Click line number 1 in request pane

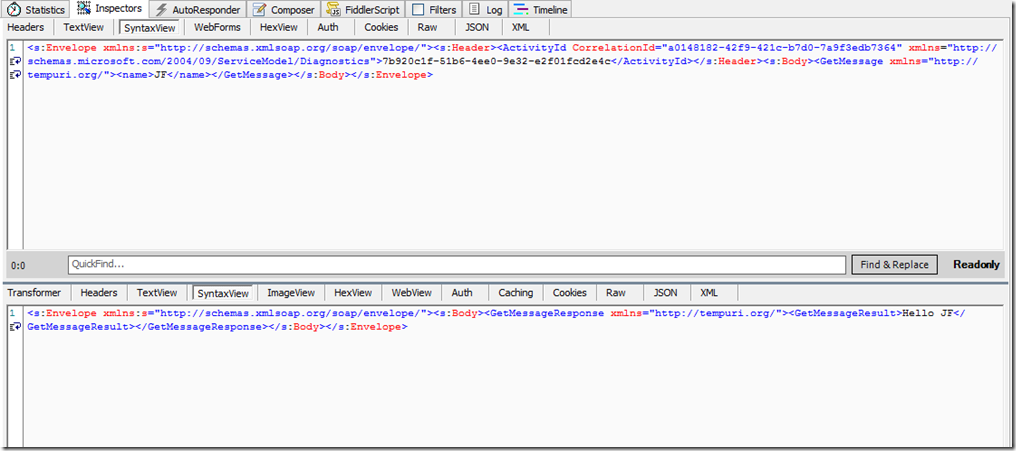[x=12, y=47]
